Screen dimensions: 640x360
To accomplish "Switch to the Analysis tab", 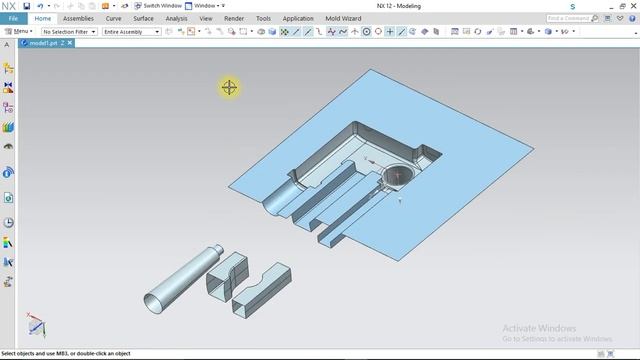I will [x=176, y=18].
